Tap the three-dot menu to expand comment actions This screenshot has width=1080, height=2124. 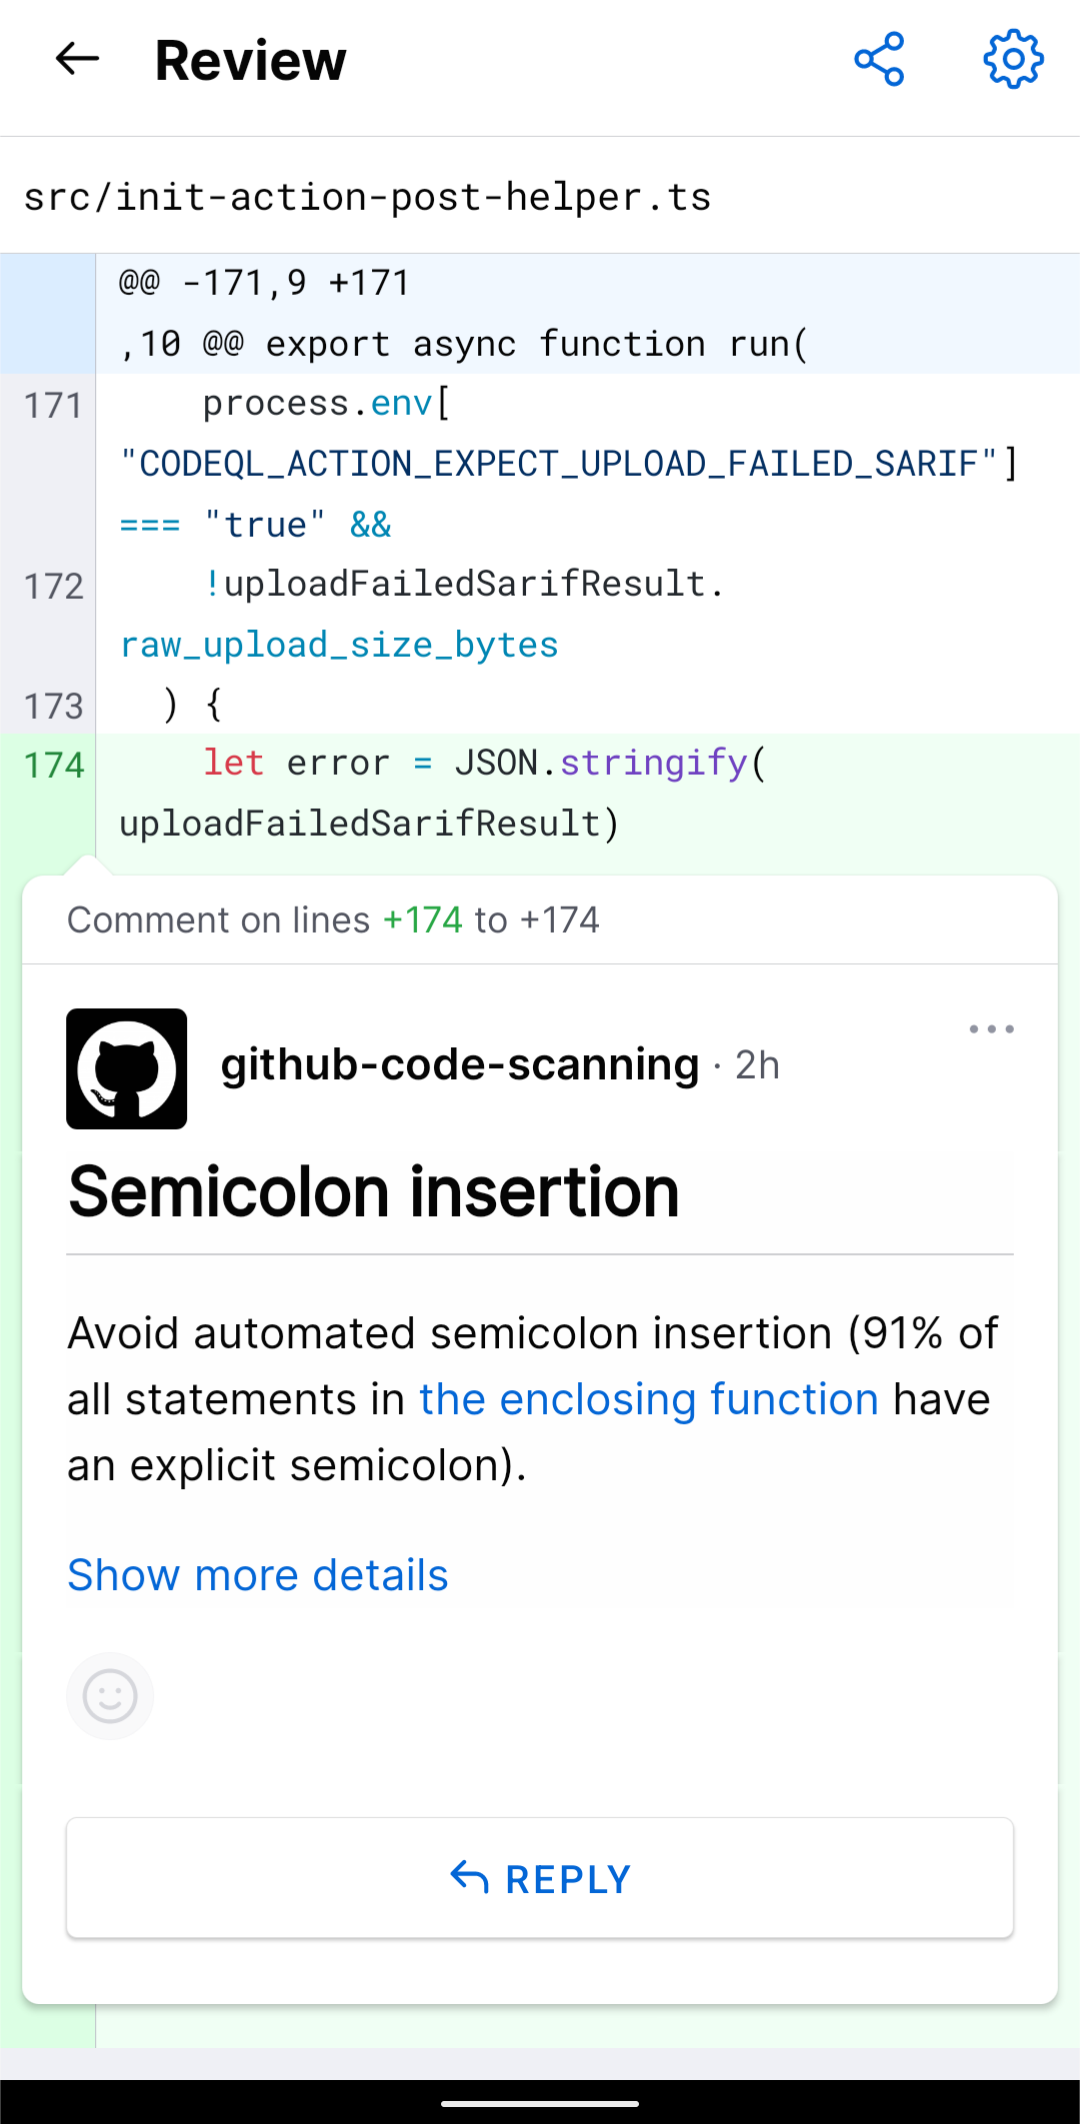pyautogui.click(x=991, y=1028)
